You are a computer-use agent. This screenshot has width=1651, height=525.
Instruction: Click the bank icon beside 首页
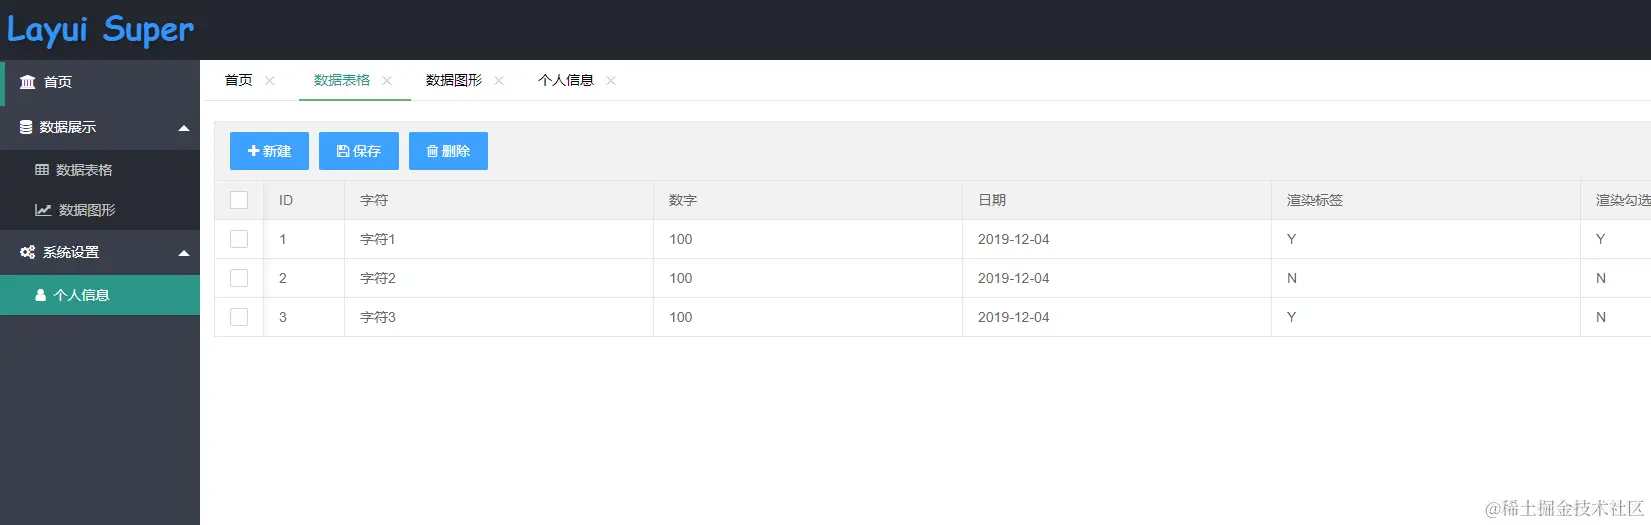click(28, 82)
